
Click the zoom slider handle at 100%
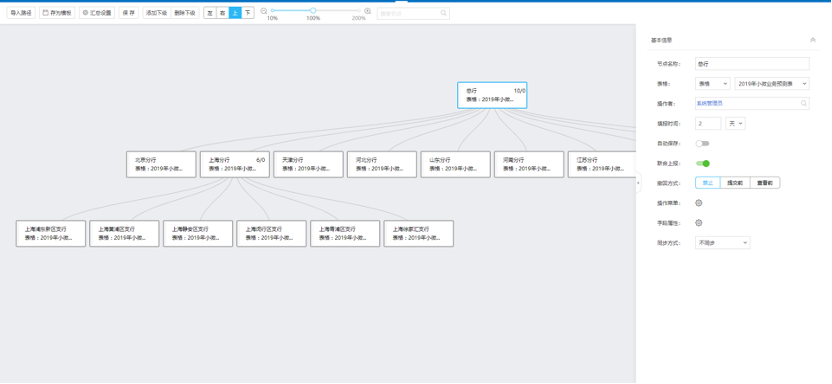click(313, 11)
